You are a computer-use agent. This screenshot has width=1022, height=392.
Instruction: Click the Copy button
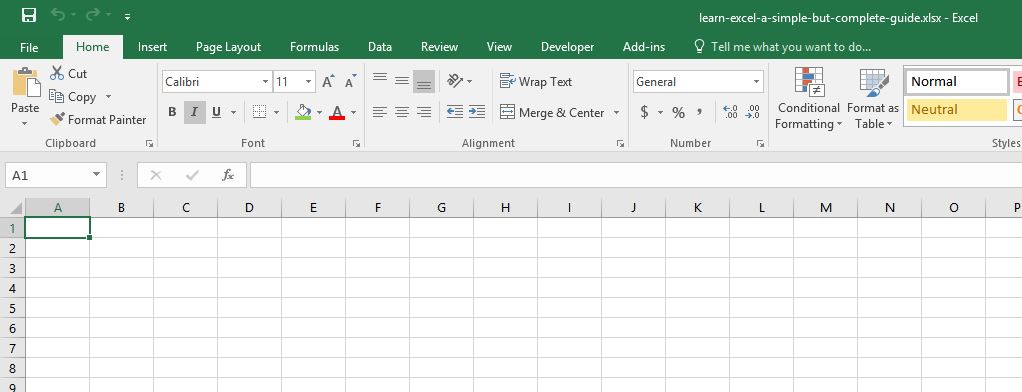[x=73, y=97]
